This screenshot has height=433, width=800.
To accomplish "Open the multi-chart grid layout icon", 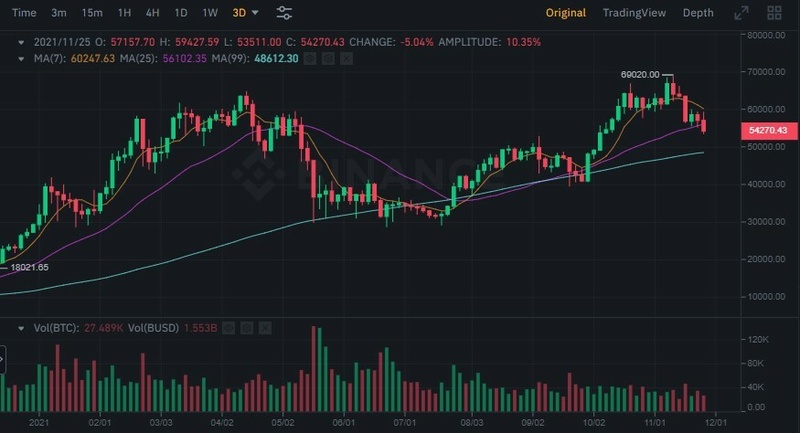I will coord(774,13).
